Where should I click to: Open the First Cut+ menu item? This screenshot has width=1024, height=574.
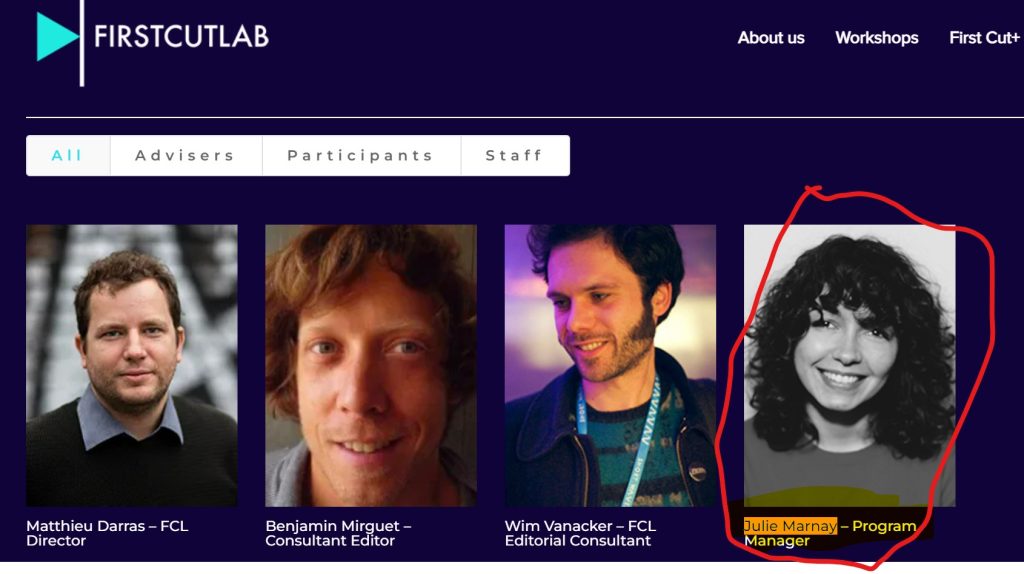pyautogui.click(x=984, y=38)
